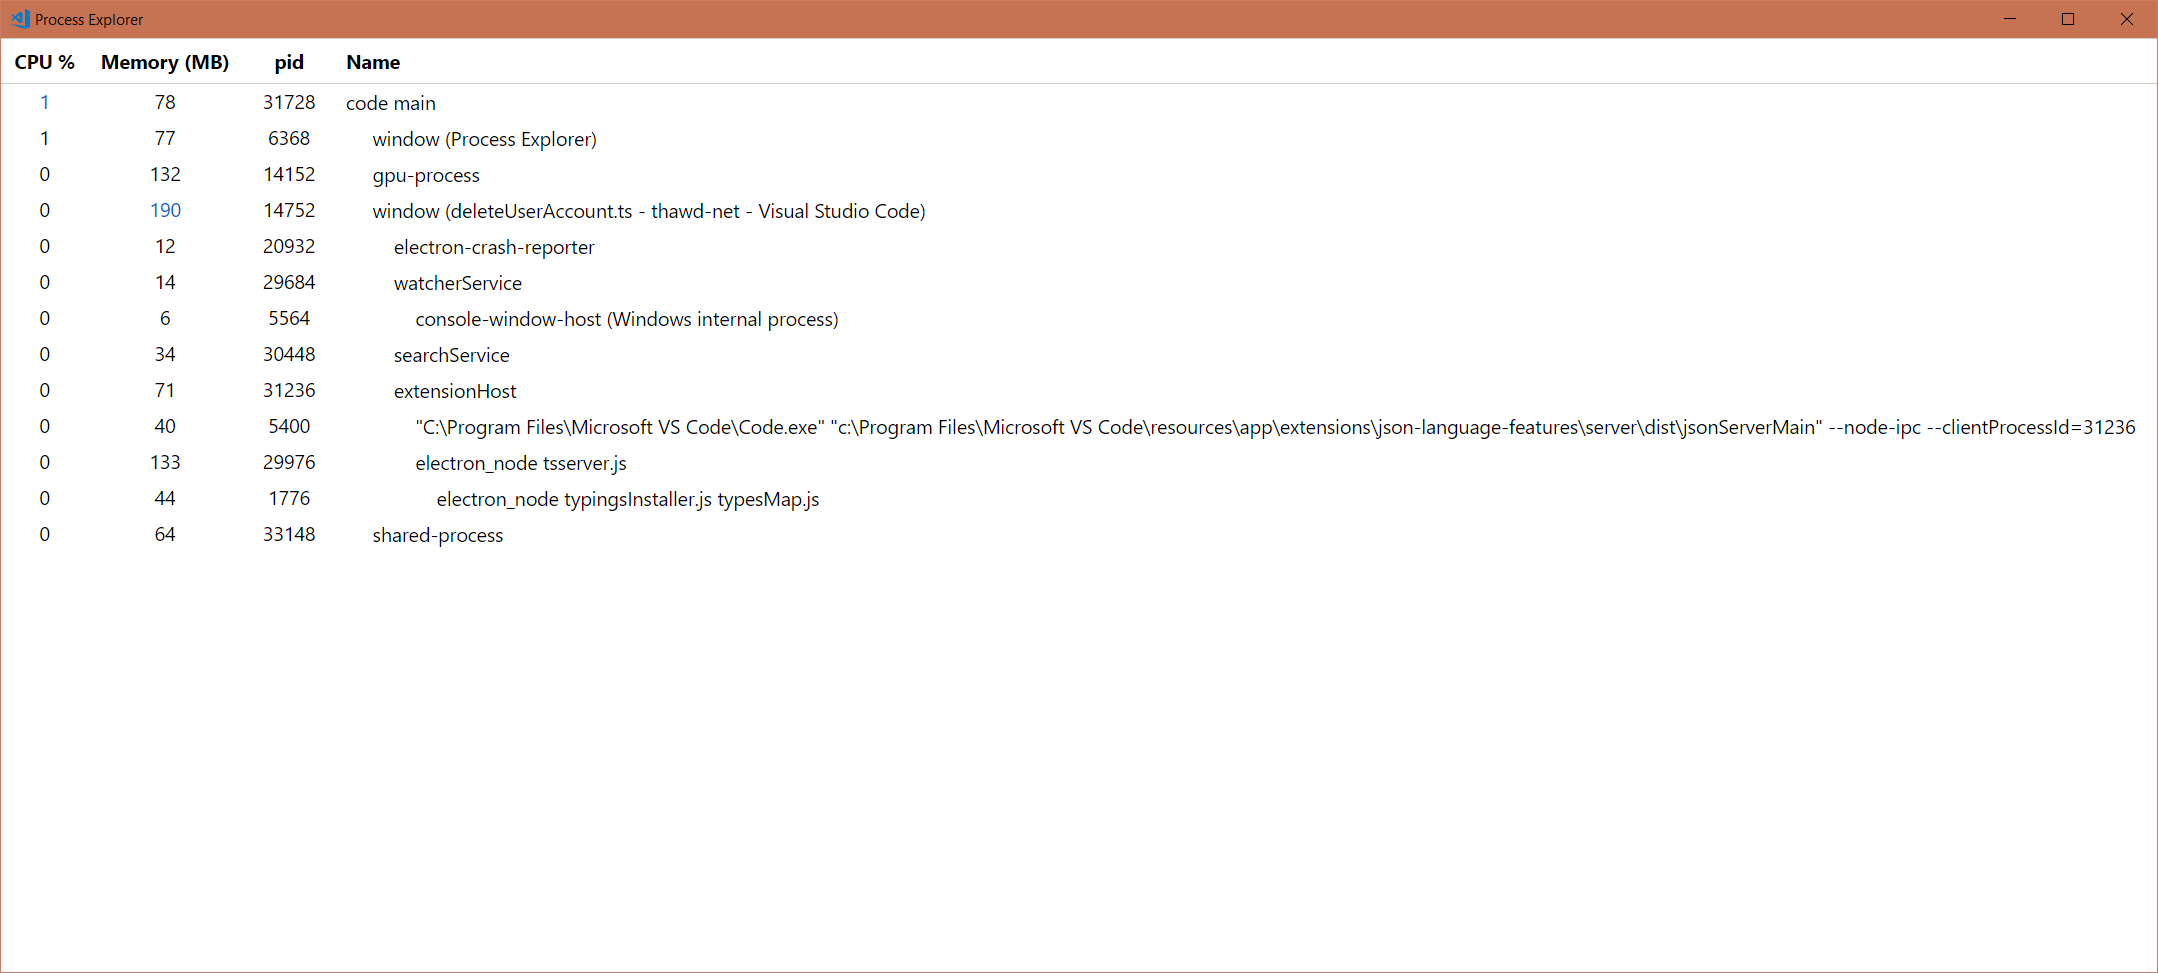The image size is (2158, 973).
Task: Select the typingsInstaller.js process entry
Action: pos(627,499)
